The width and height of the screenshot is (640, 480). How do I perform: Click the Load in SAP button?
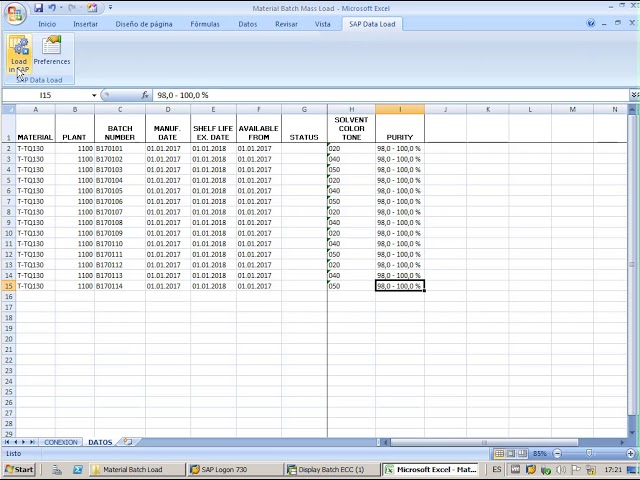(19, 55)
